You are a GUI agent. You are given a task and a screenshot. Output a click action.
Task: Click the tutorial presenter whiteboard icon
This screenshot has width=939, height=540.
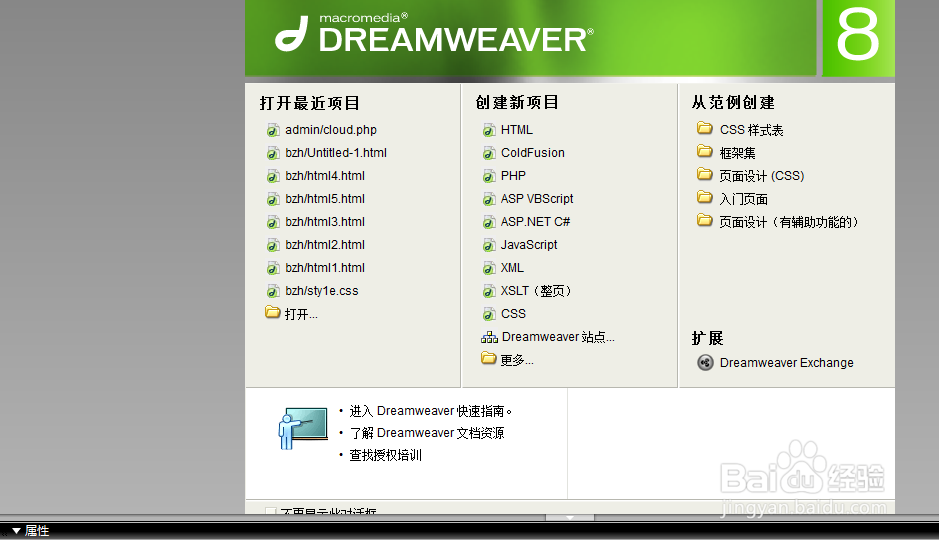click(302, 428)
